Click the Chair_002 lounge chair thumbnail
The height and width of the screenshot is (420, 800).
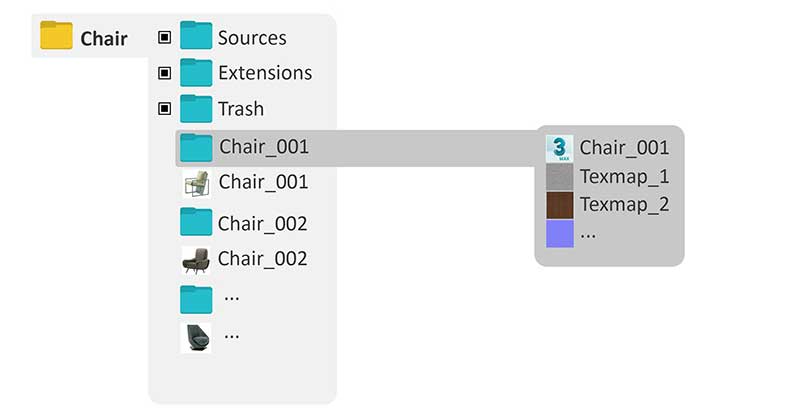tap(196, 259)
